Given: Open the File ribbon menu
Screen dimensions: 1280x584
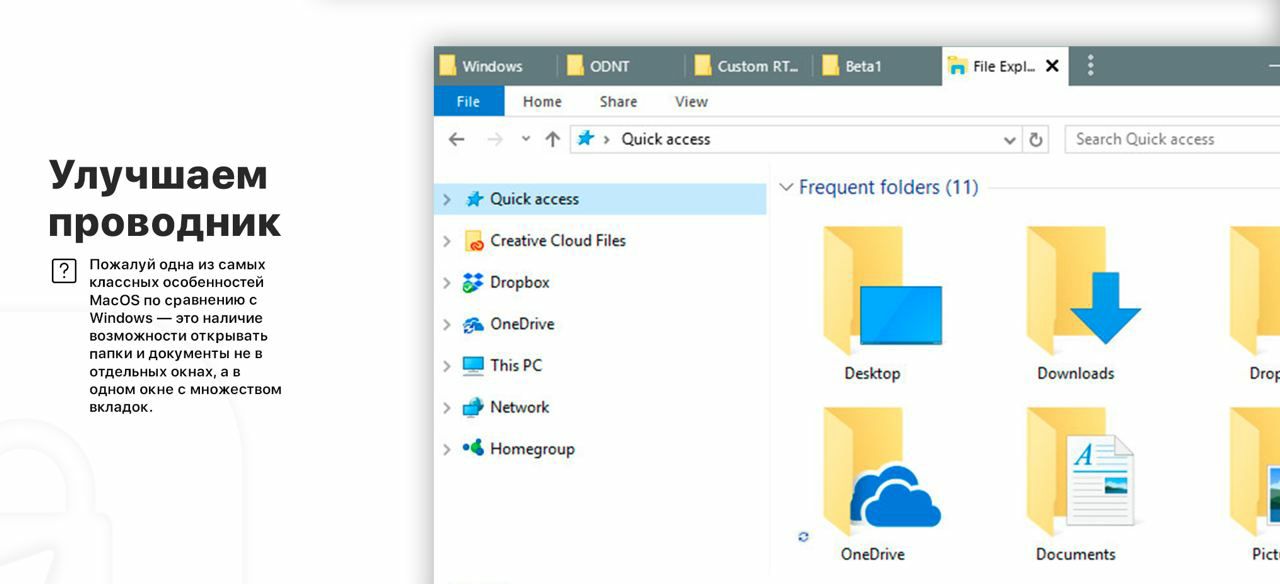Looking at the screenshot, I should [x=468, y=101].
